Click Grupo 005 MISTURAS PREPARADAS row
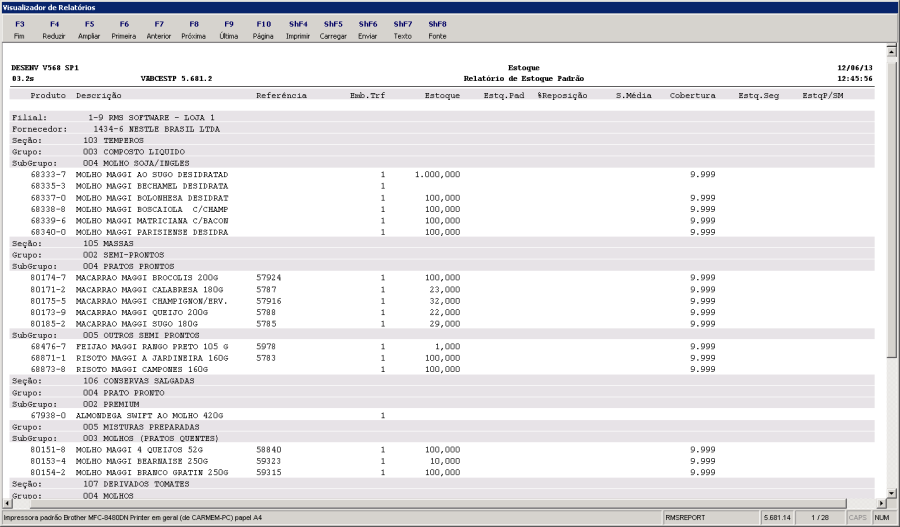Screen dimensions: 900x527 coord(442,427)
